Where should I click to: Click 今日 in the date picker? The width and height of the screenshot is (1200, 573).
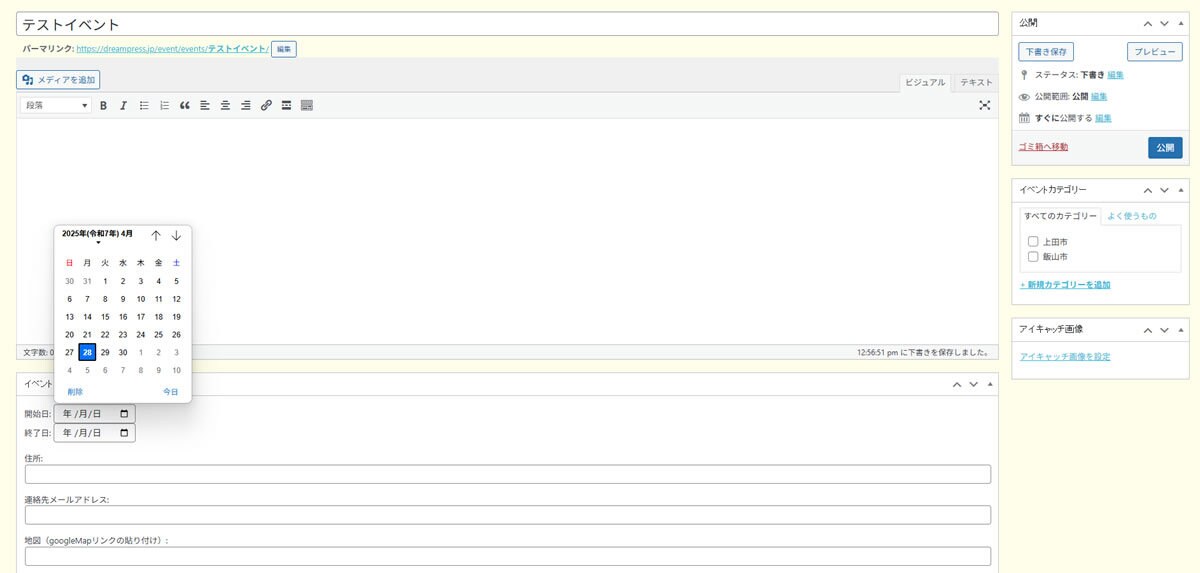[171, 392]
